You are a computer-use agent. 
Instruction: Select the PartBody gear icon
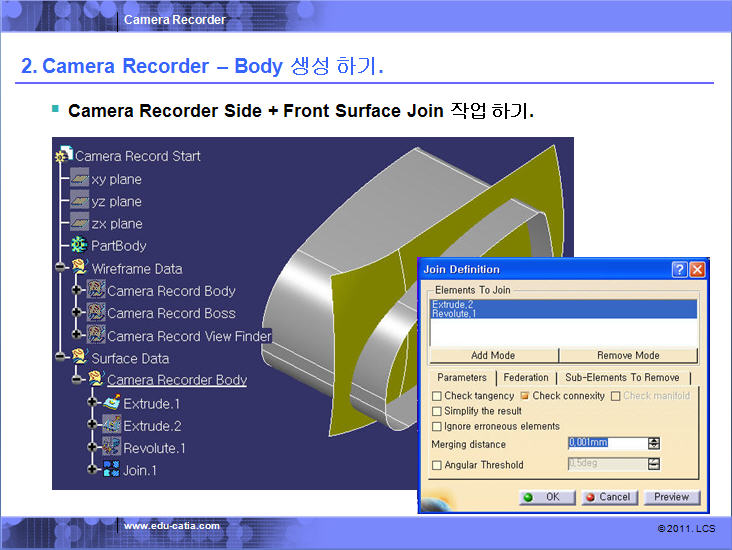point(79,245)
